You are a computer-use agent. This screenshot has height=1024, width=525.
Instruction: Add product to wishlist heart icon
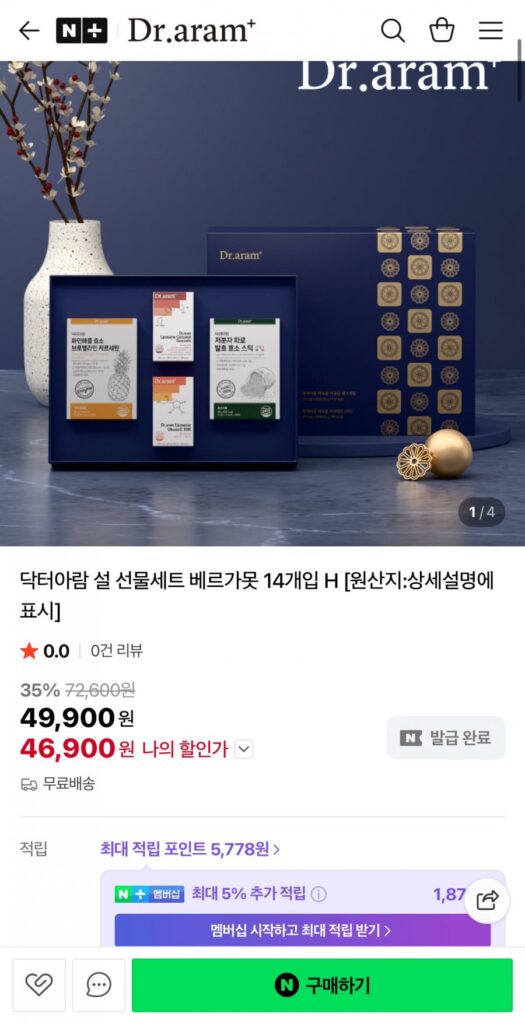pos(39,985)
